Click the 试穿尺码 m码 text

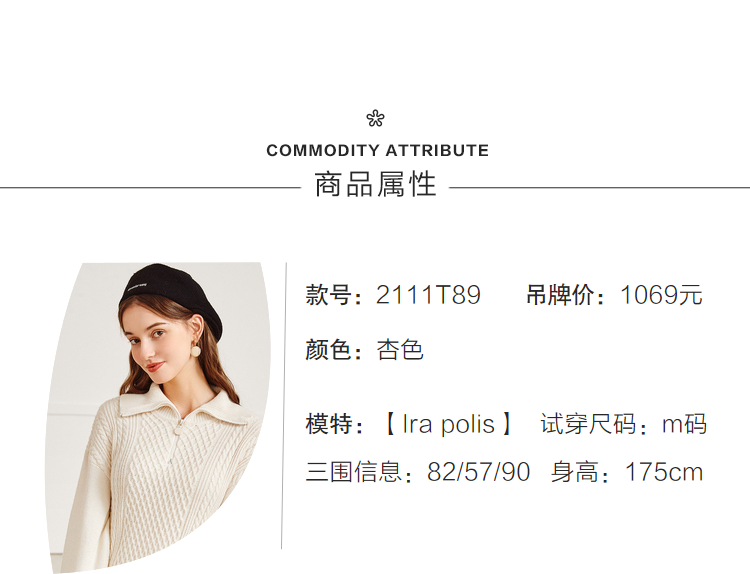point(623,424)
